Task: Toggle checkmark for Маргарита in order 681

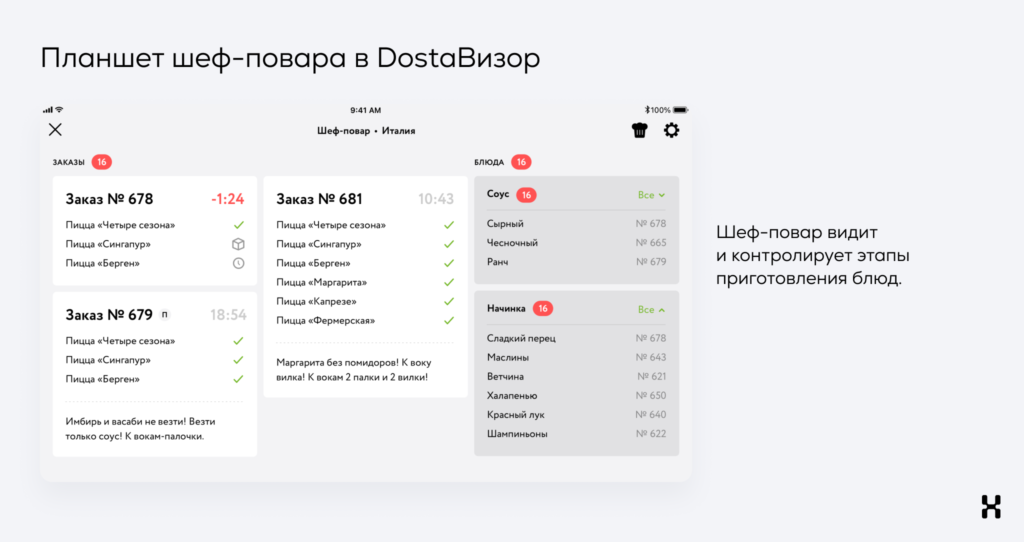Action: (x=448, y=282)
